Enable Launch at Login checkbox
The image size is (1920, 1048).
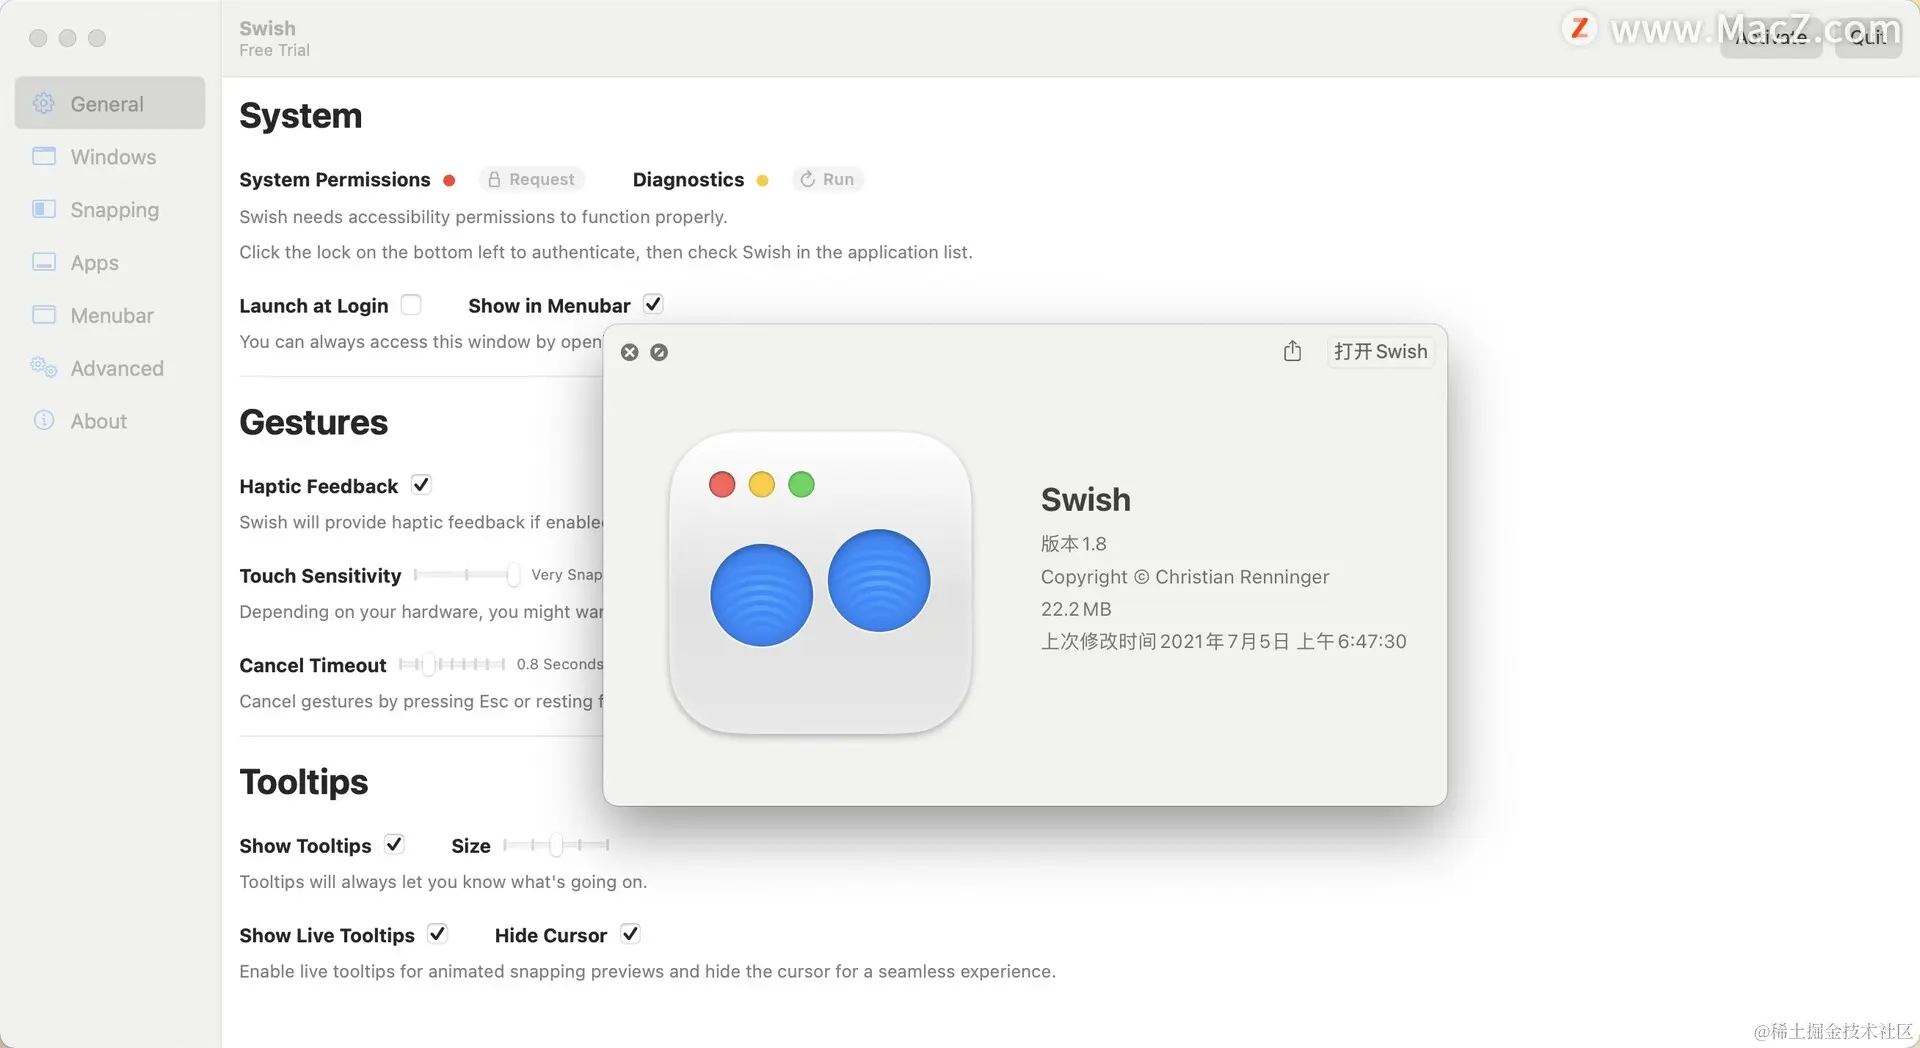pyautogui.click(x=411, y=304)
